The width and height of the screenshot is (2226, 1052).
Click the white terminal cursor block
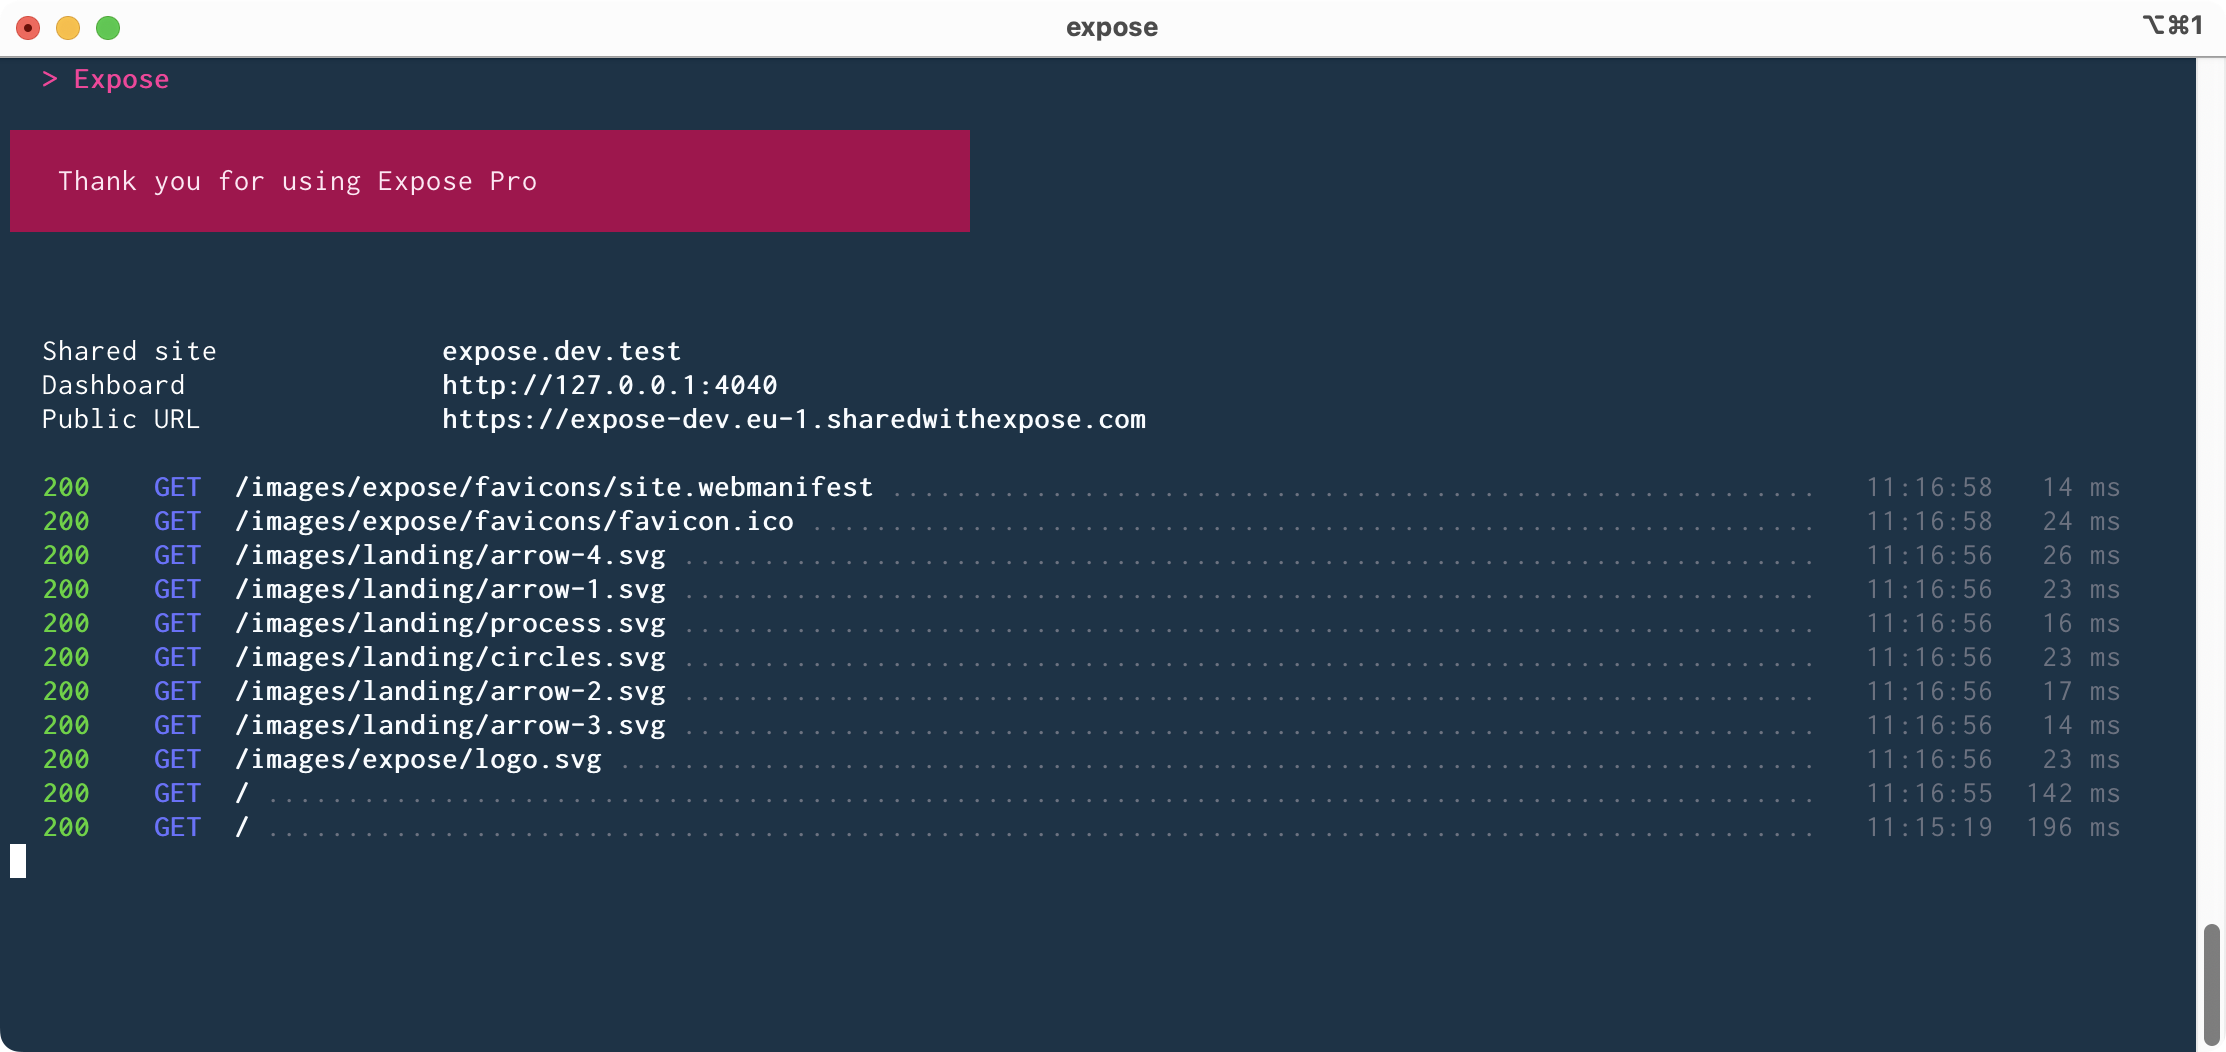pos(18,861)
